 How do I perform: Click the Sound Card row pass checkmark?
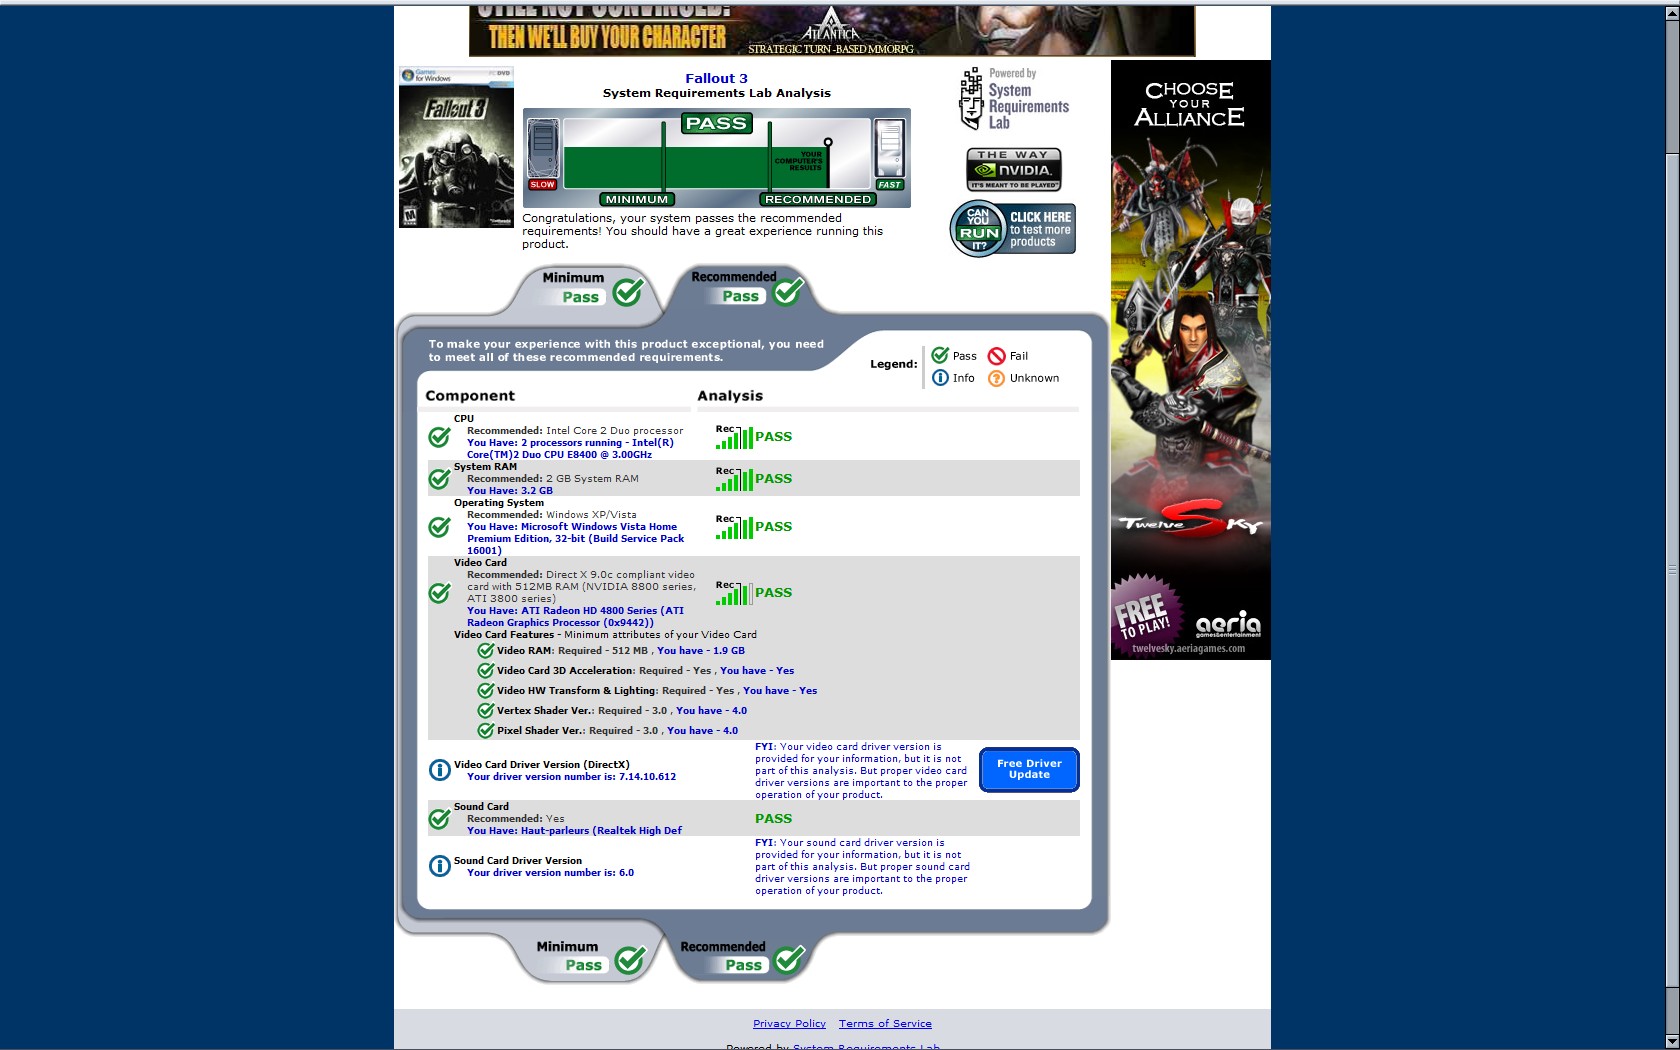[x=439, y=819]
